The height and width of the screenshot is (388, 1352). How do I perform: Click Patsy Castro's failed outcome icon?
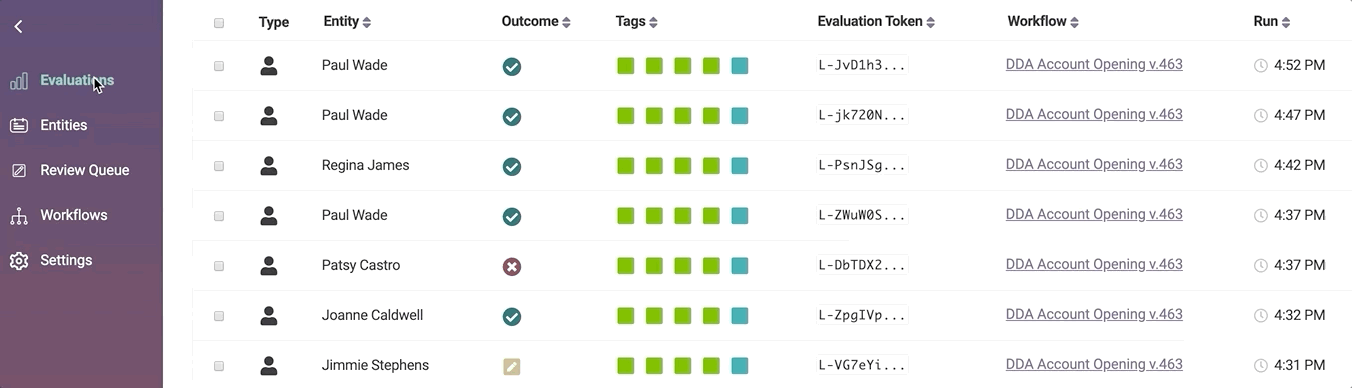click(x=512, y=267)
